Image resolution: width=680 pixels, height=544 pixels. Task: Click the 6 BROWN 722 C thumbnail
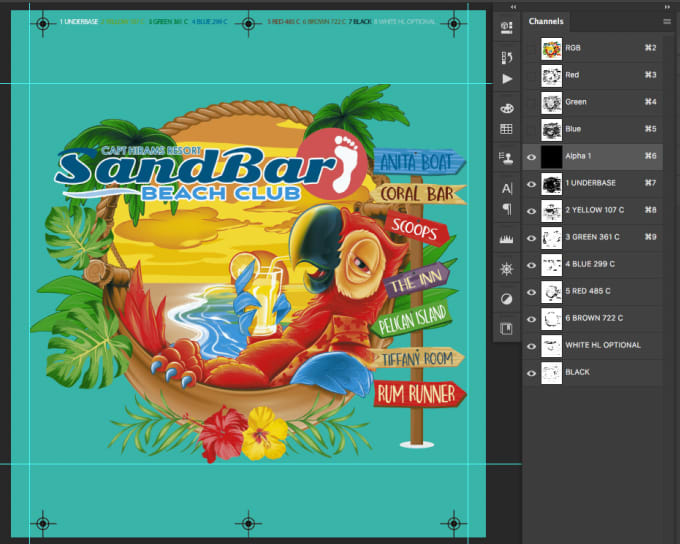[x=551, y=319]
